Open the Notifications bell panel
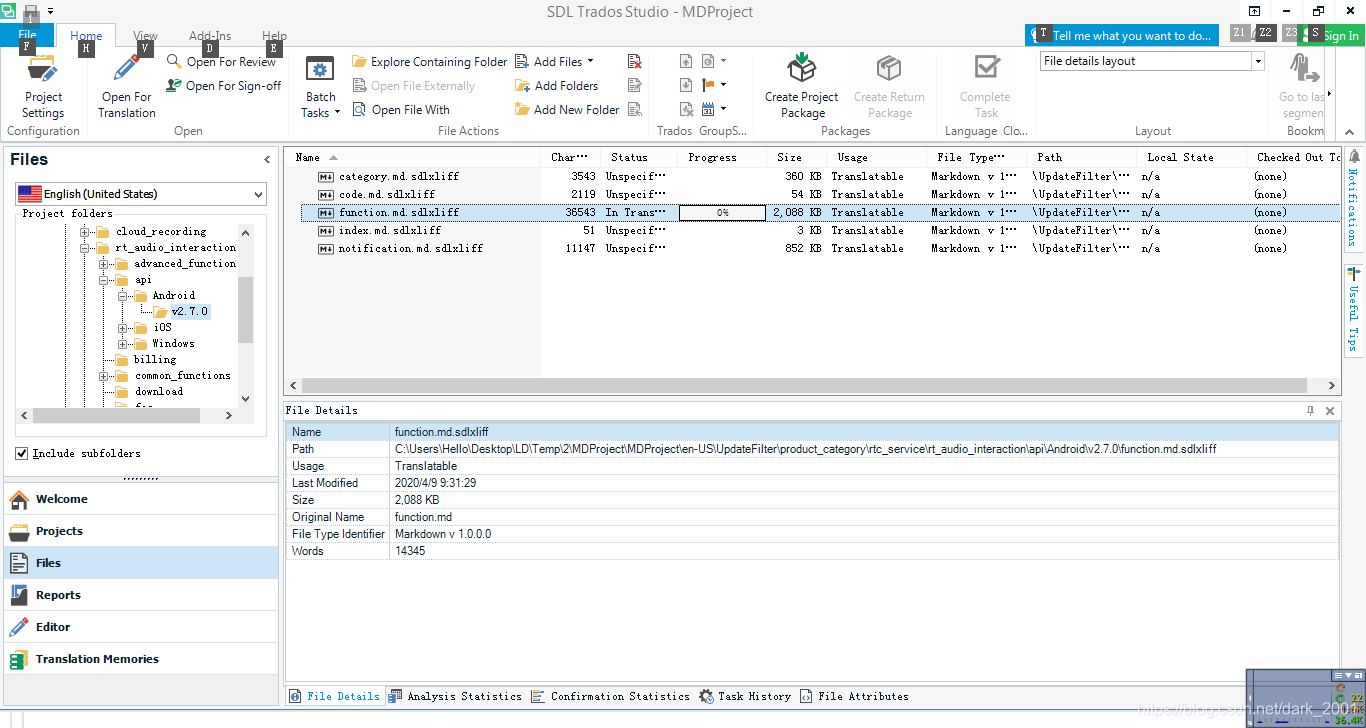The width and height of the screenshot is (1366, 728). pyautogui.click(x=1354, y=198)
